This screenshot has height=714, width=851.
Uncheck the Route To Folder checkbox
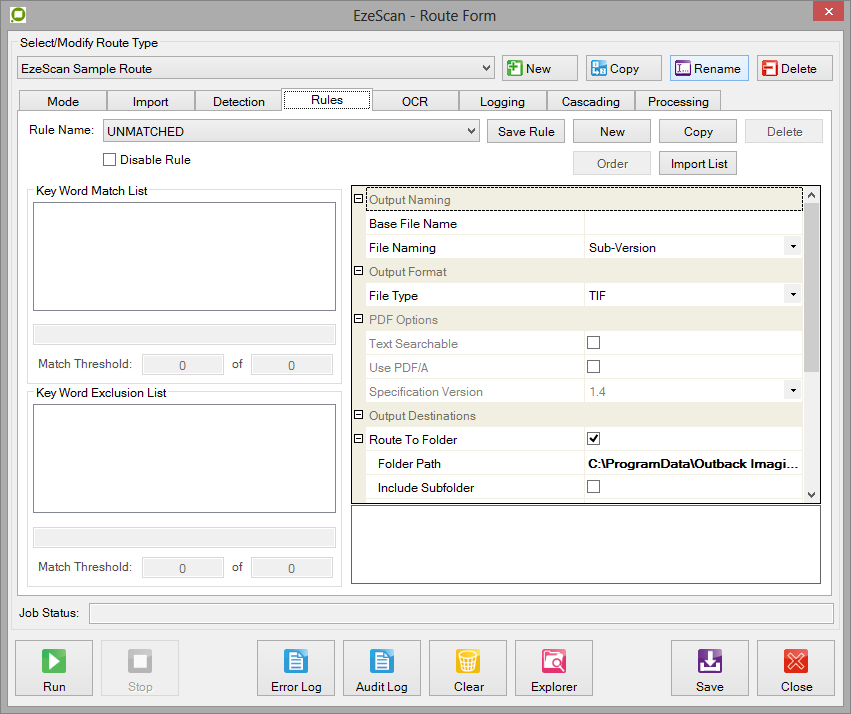[593, 439]
